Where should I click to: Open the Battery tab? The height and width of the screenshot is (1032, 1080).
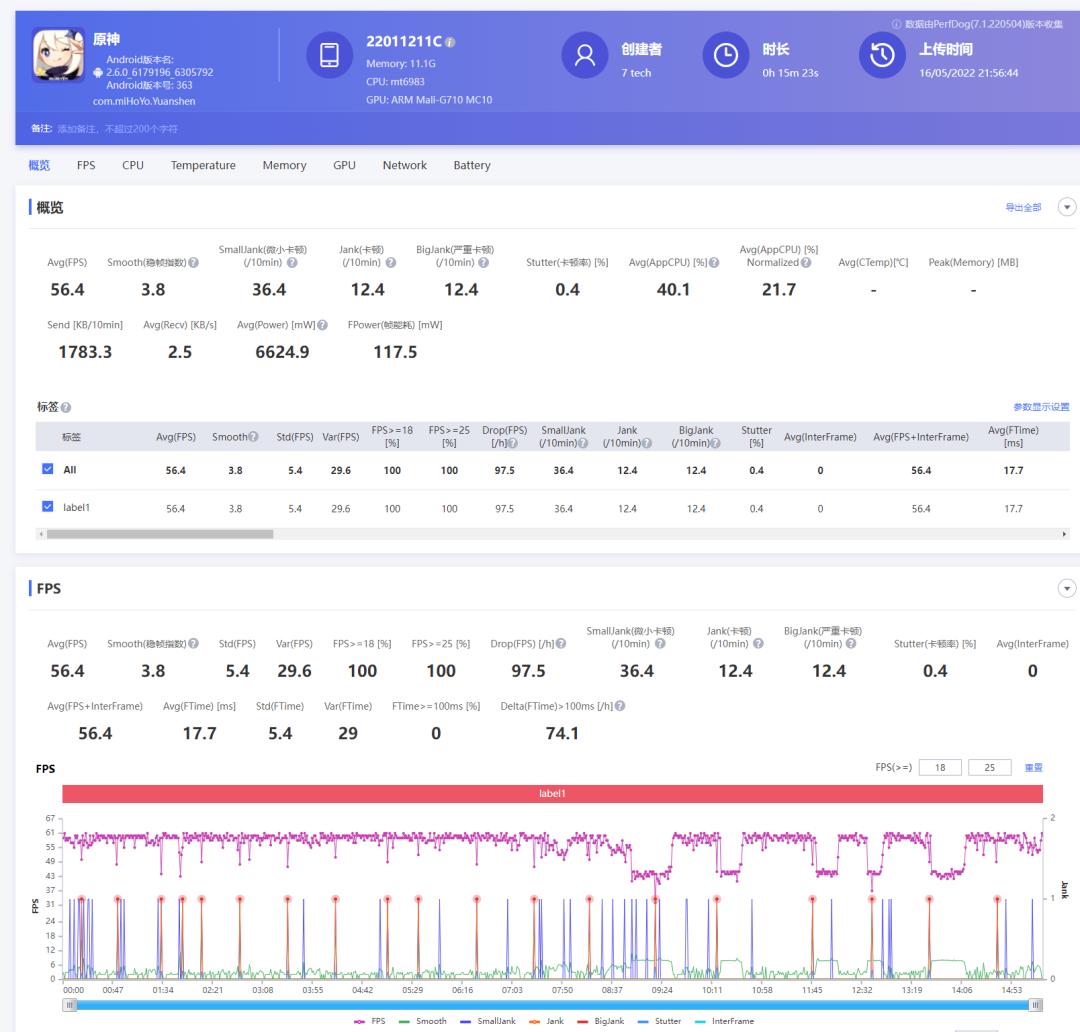pos(471,165)
